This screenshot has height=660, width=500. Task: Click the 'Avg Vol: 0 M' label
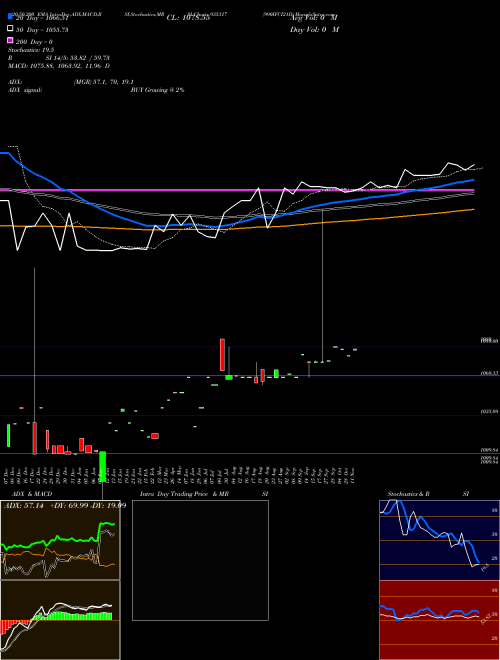click(313, 18)
